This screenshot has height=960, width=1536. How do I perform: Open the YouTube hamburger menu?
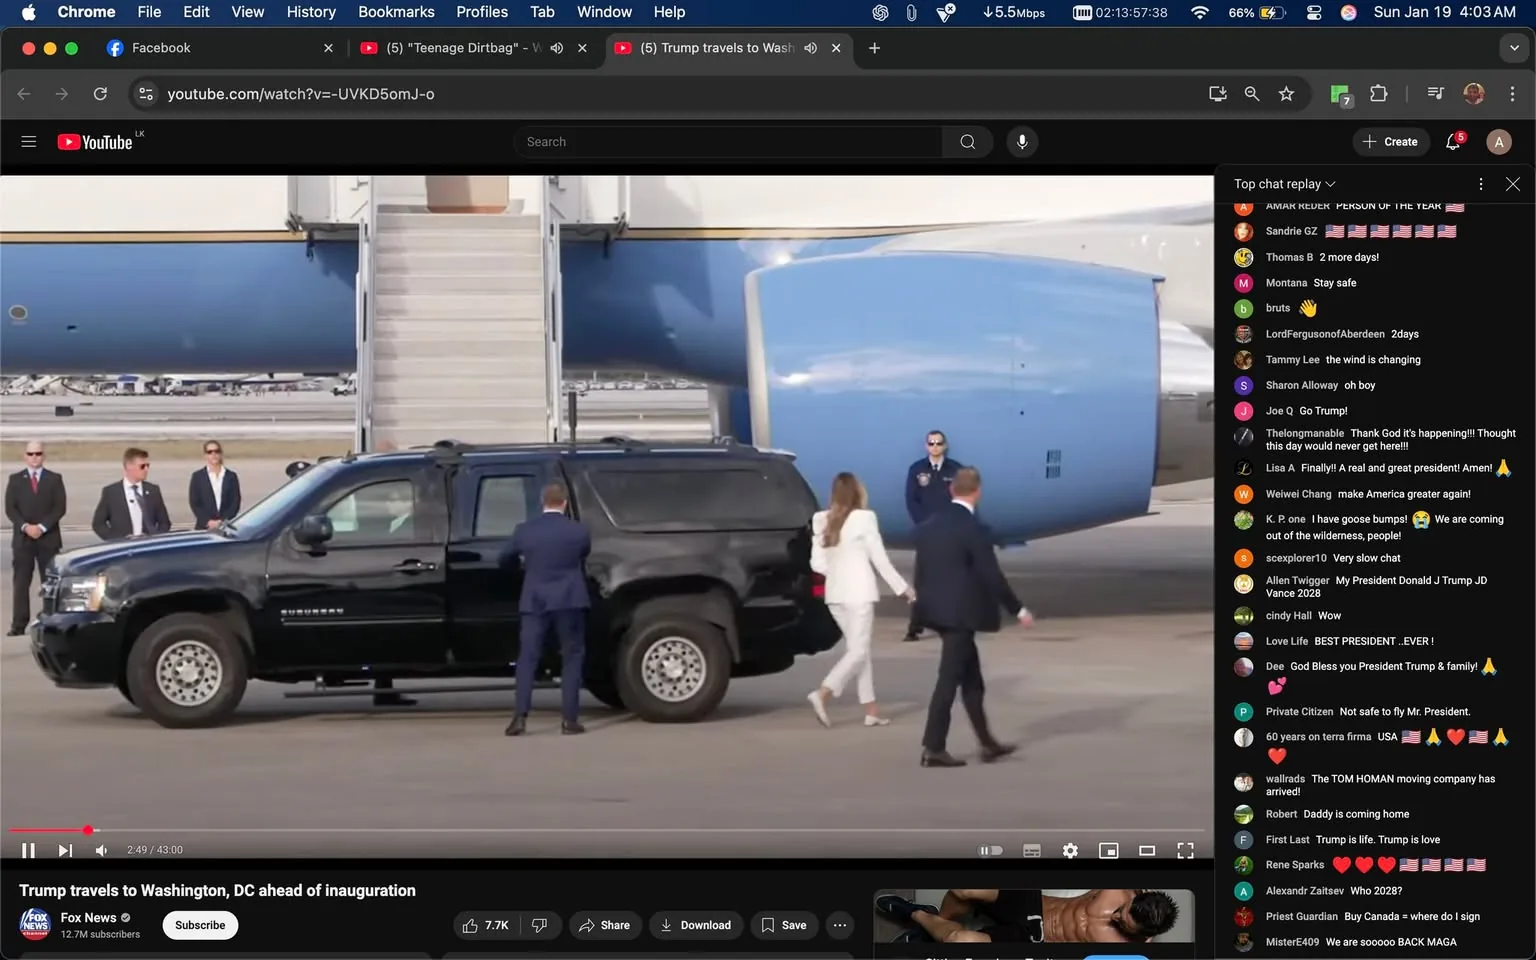click(x=28, y=141)
